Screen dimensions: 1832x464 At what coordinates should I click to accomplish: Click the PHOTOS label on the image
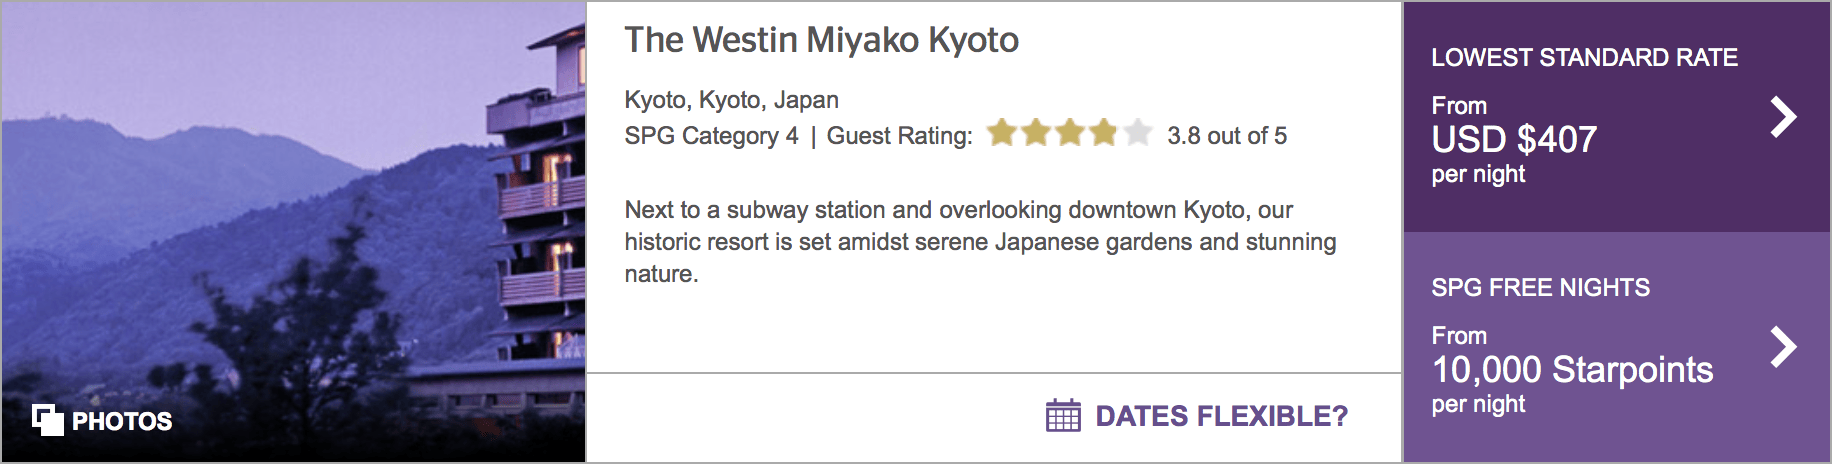[122, 421]
